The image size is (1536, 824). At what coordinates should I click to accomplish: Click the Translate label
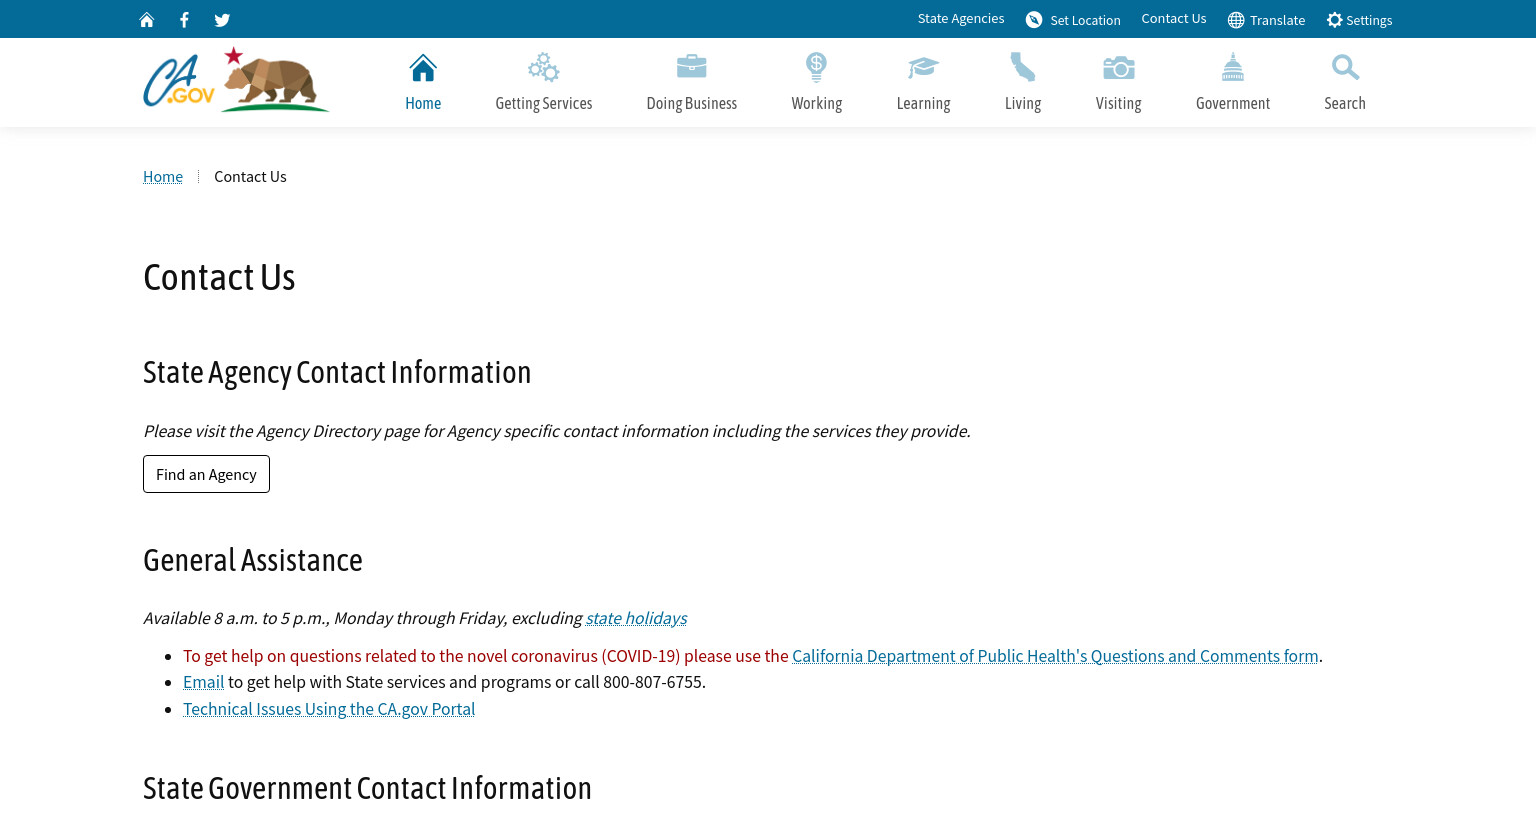1277,20
